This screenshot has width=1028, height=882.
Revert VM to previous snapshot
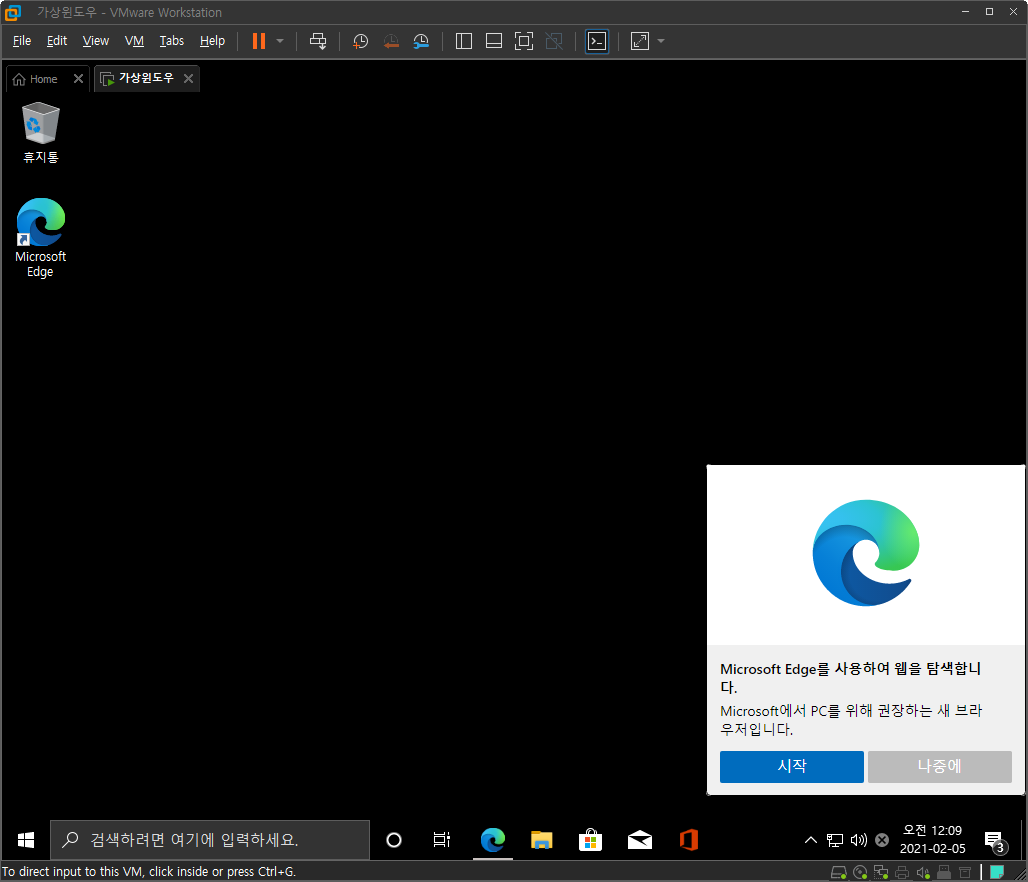391,41
